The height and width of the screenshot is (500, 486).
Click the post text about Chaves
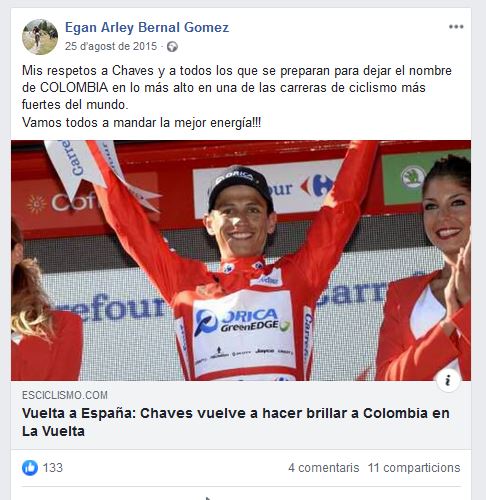tap(237, 96)
